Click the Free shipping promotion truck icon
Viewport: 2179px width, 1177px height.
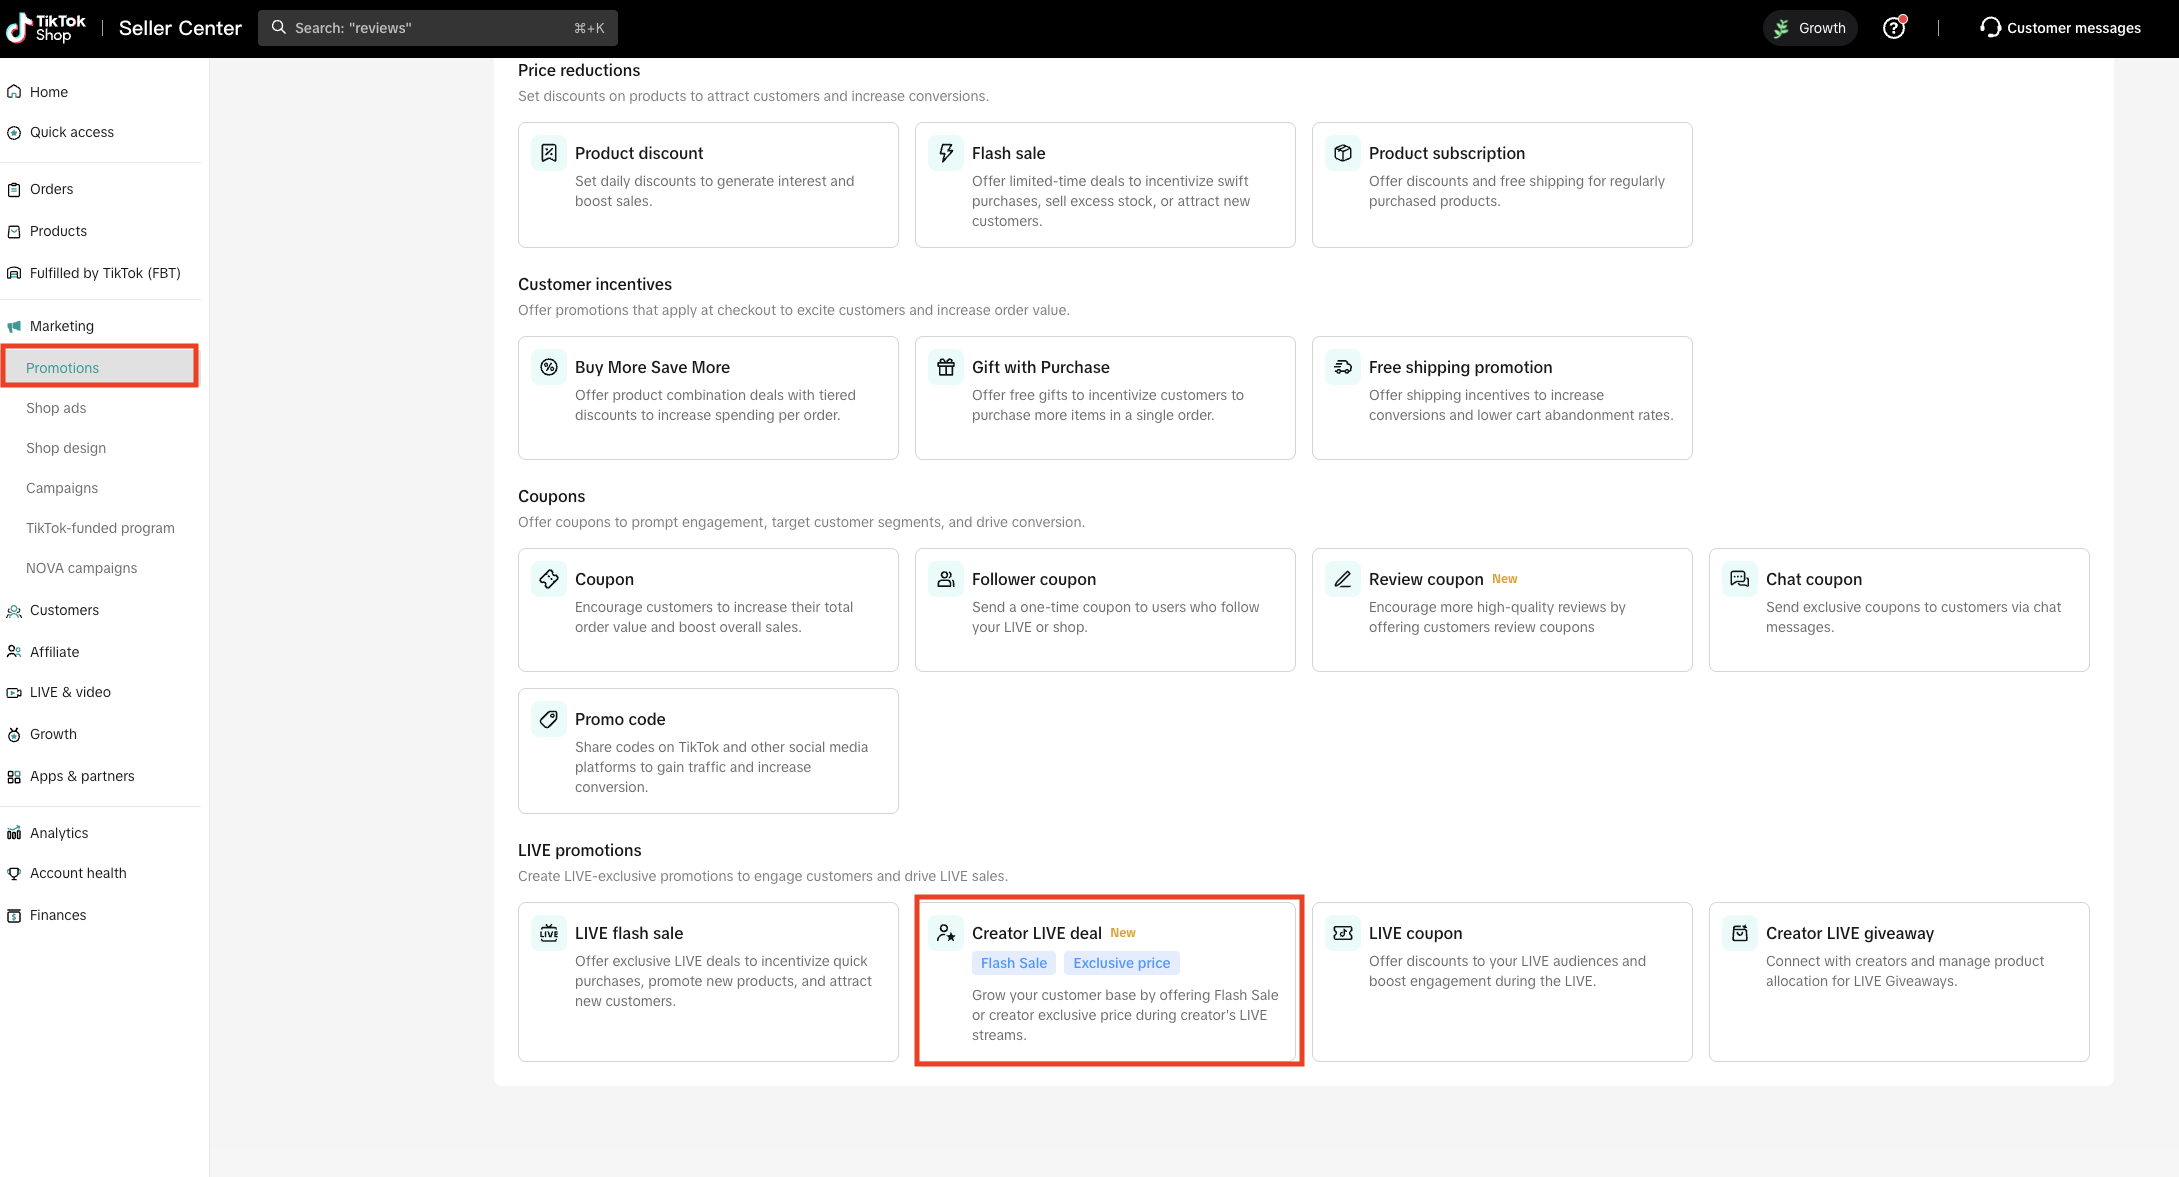(1342, 367)
